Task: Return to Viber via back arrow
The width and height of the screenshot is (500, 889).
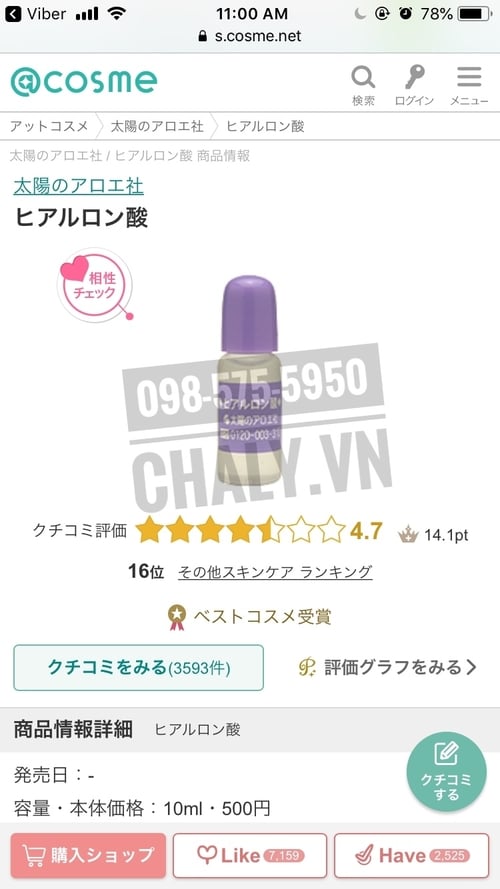Action: coord(12,14)
